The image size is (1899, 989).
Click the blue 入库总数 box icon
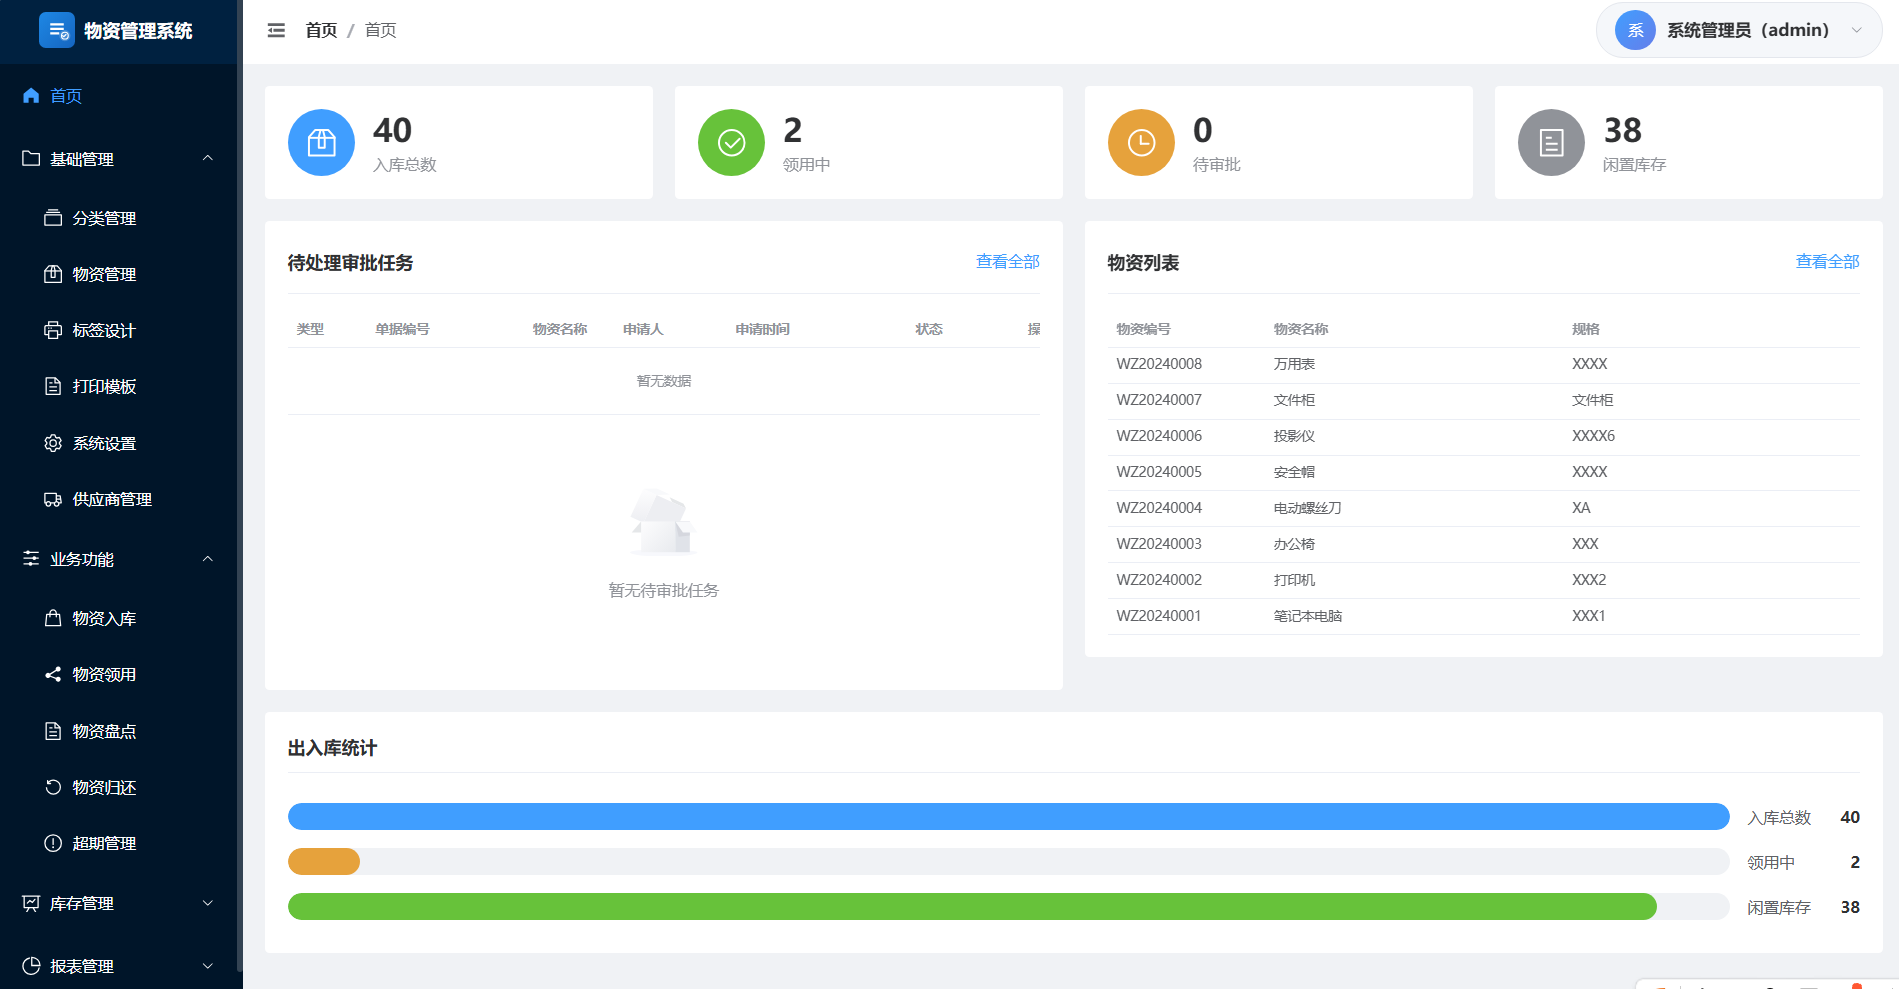[x=321, y=142]
